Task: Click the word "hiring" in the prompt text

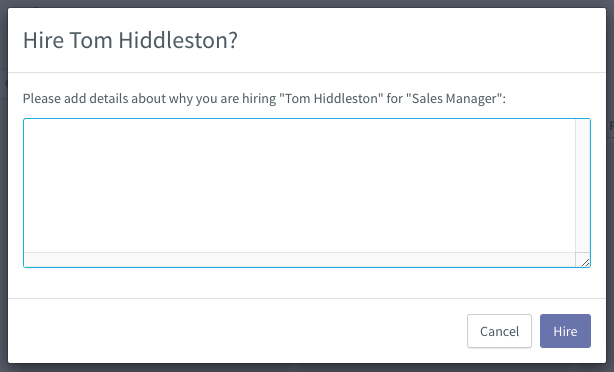Action: (259, 98)
